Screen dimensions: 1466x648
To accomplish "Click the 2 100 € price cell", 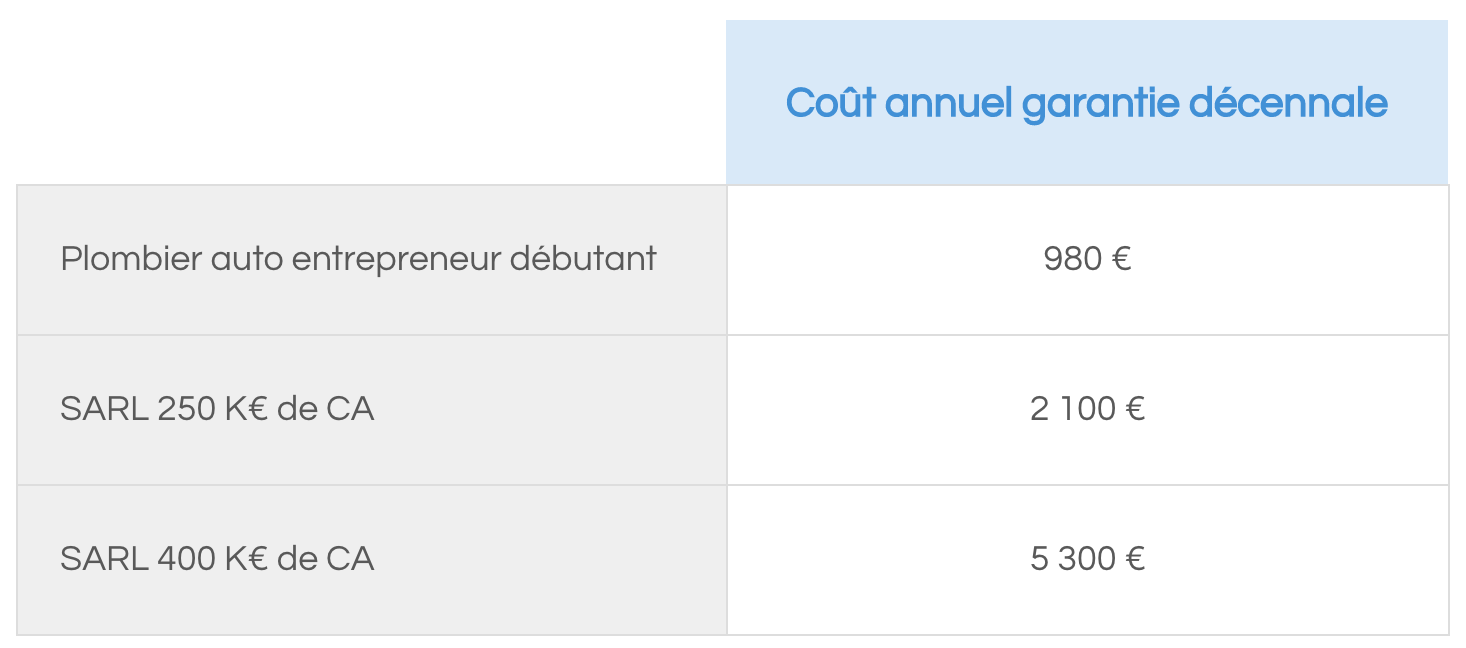I will [1087, 410].
